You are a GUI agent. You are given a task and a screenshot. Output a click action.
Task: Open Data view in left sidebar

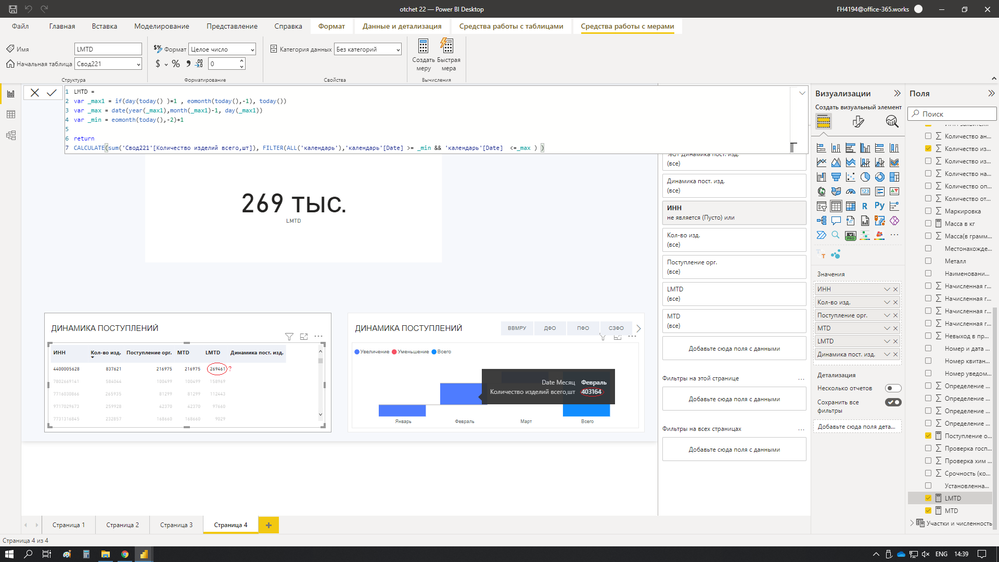point(11,115)
